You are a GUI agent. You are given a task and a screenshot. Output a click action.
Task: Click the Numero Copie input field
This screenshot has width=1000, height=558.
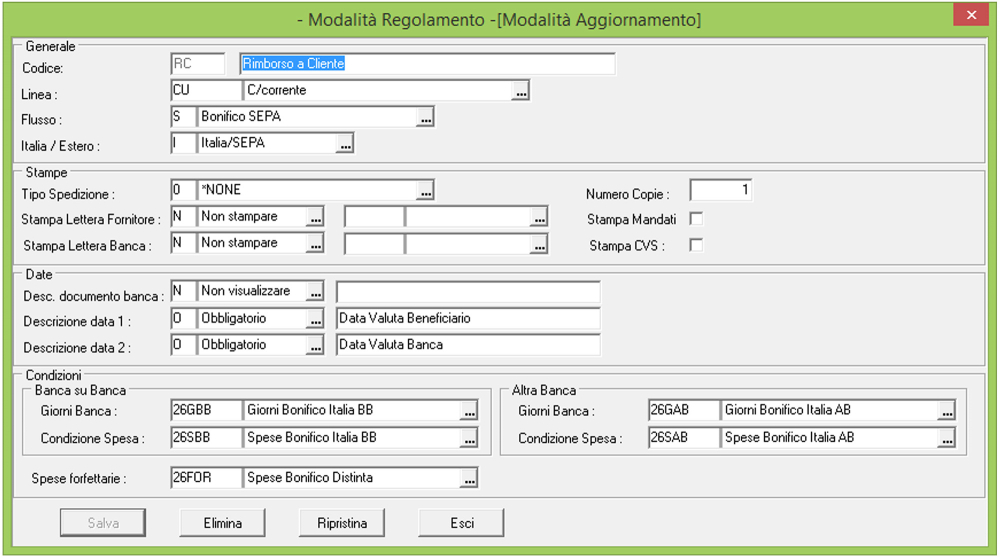[721, 190]
